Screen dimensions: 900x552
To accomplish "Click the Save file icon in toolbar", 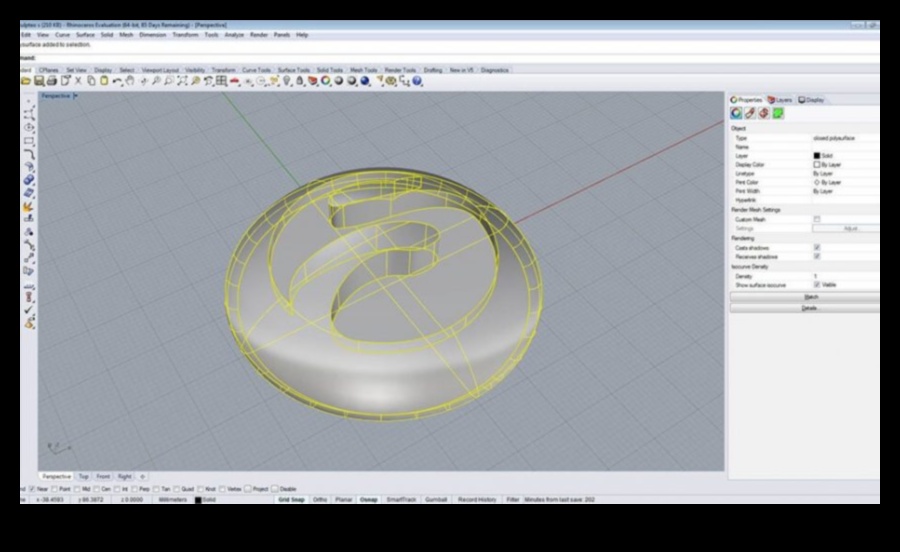I will [x=39, y=81].
